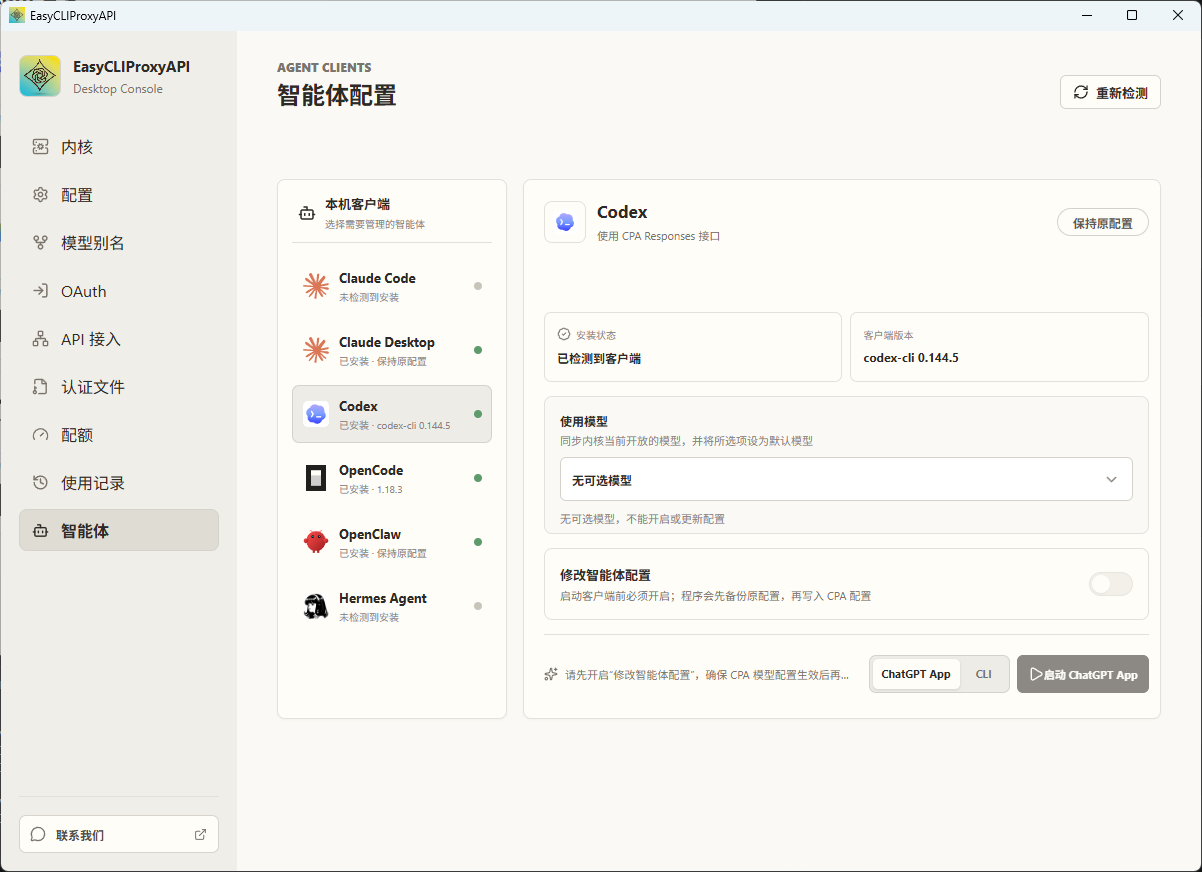
Task: Open the 无可选模型 model dropdown
Action: (846, 479)
